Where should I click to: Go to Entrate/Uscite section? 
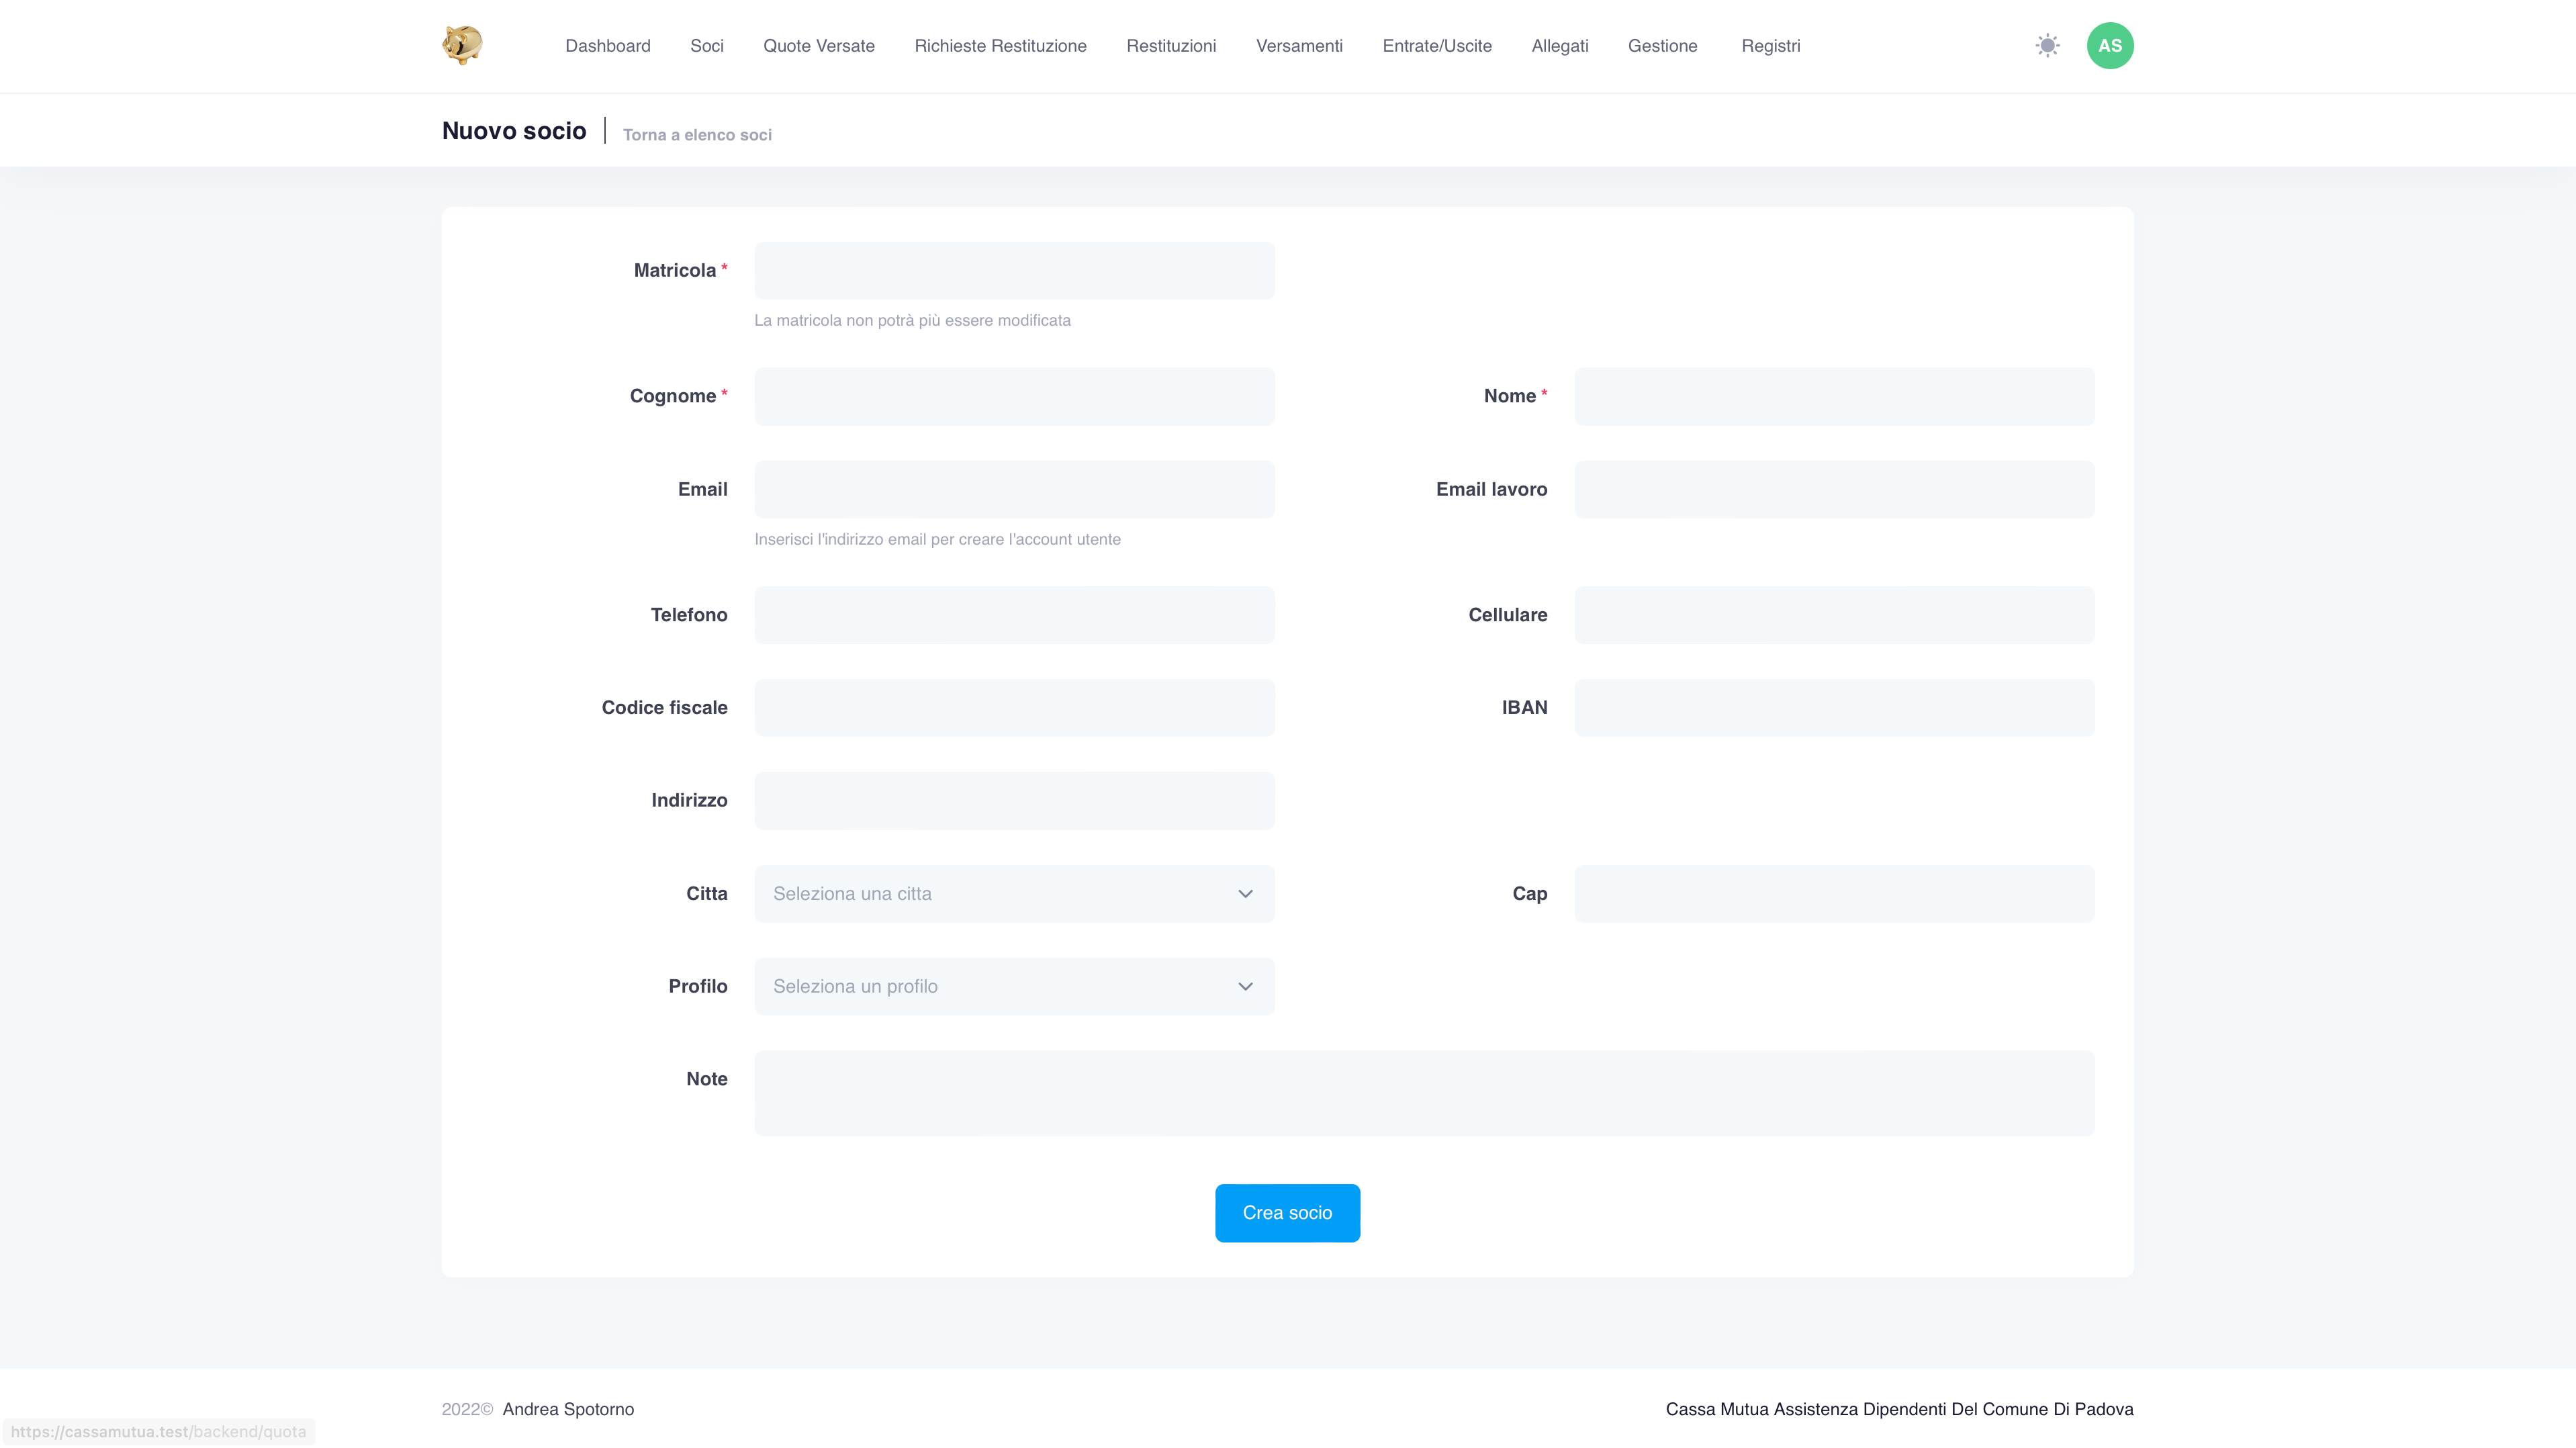[x=1436, y=46]
